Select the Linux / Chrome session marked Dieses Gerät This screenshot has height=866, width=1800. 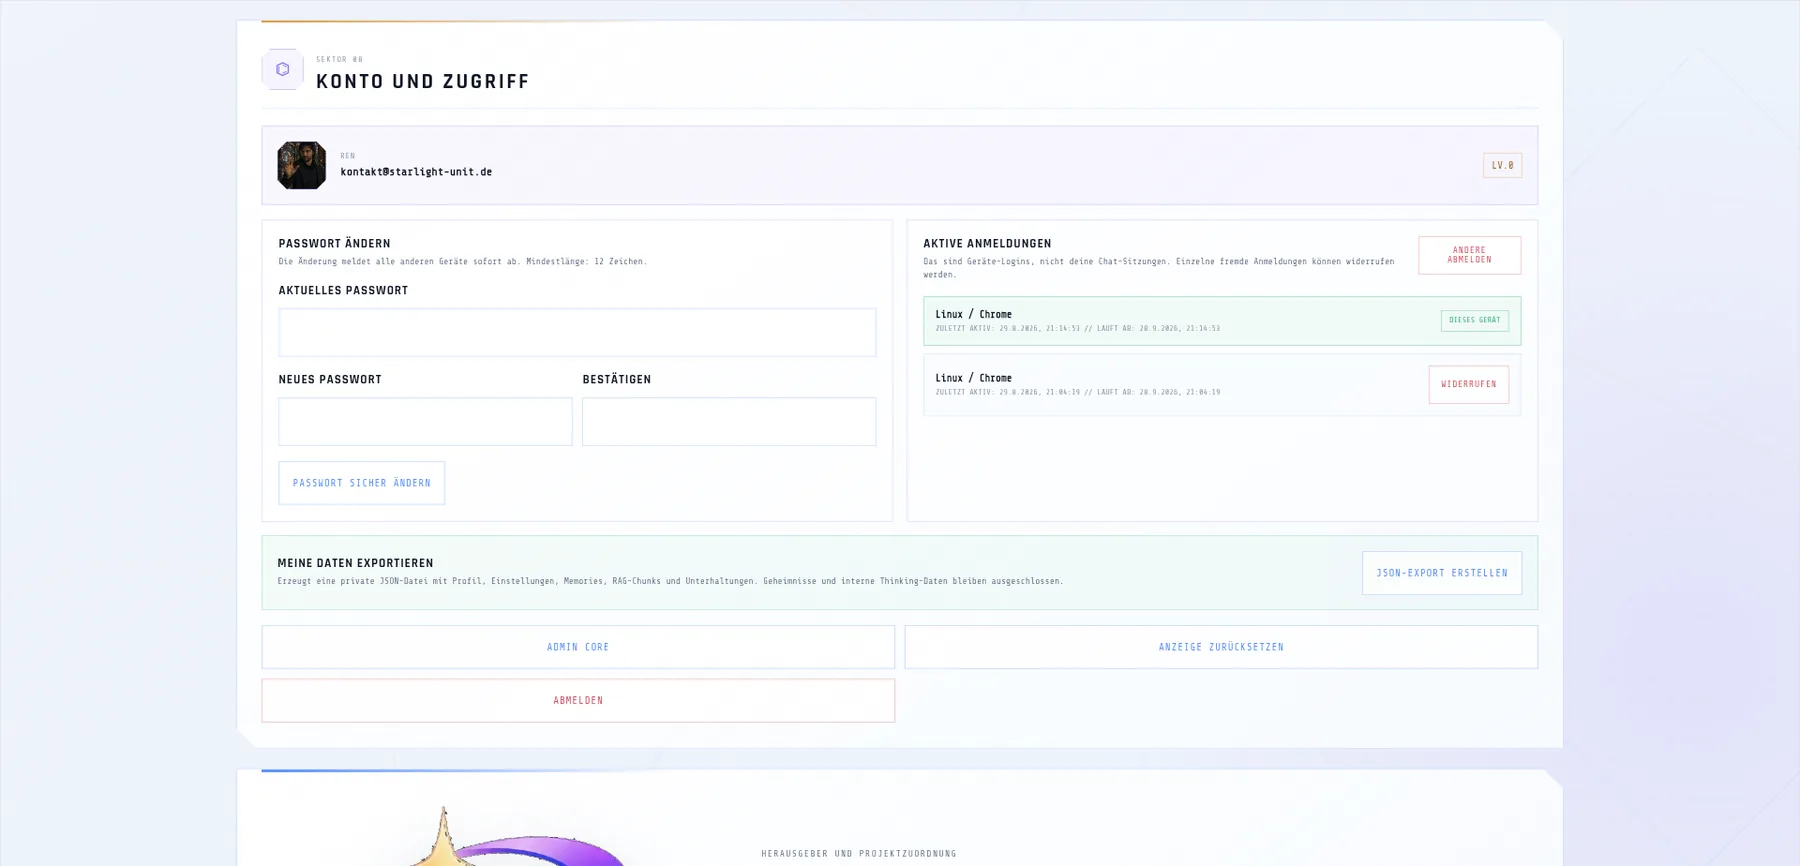[x=1221, y=321]
